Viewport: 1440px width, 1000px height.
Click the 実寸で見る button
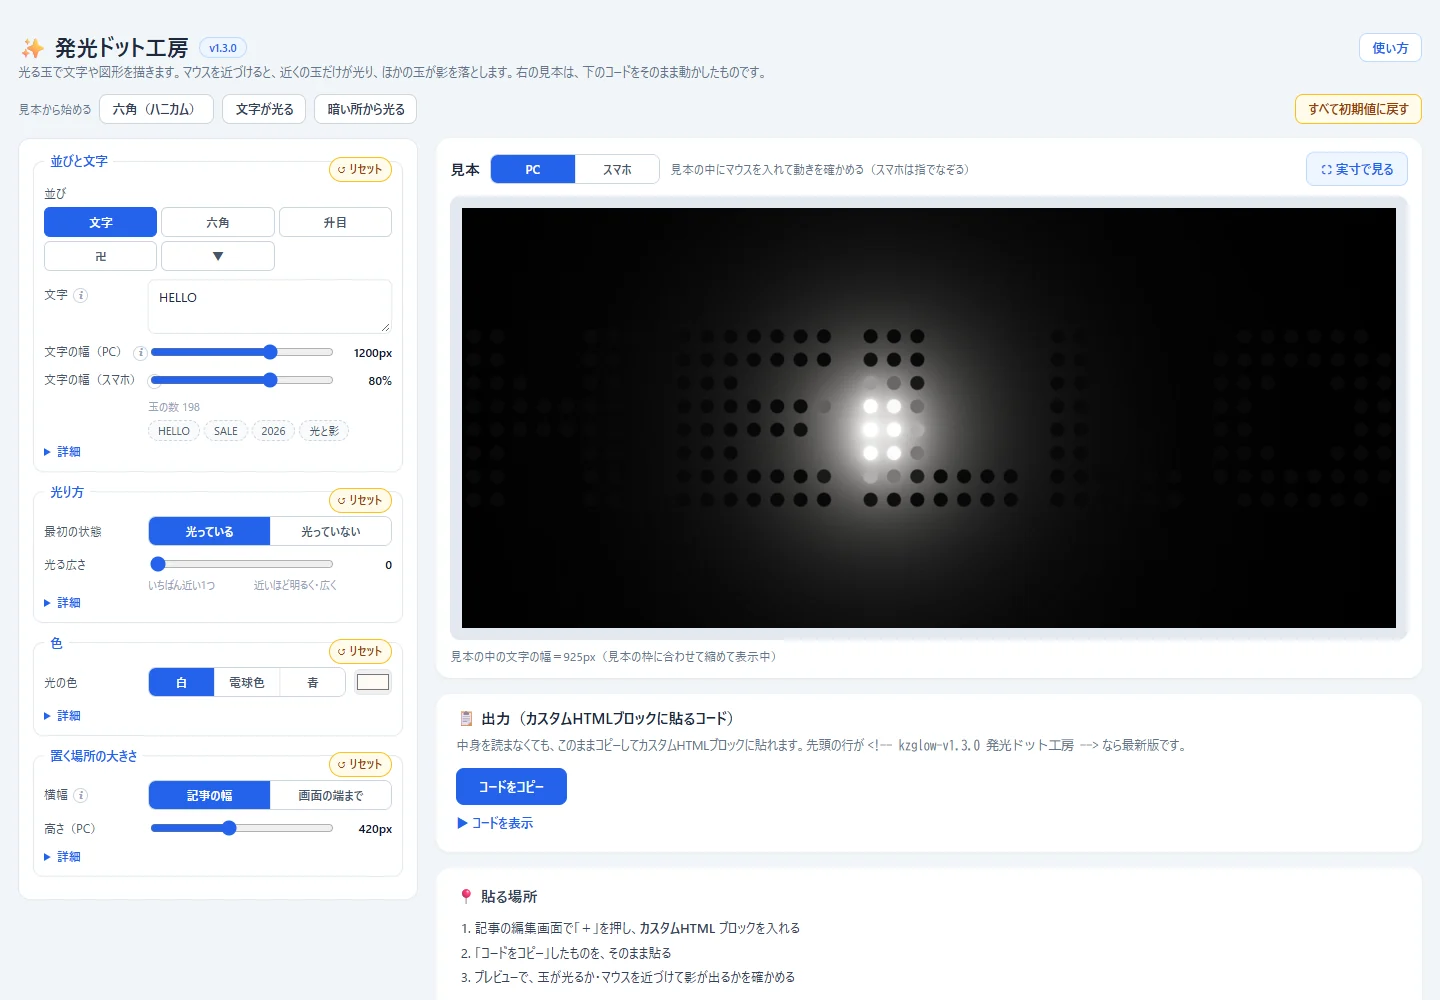coord(1357,169)
